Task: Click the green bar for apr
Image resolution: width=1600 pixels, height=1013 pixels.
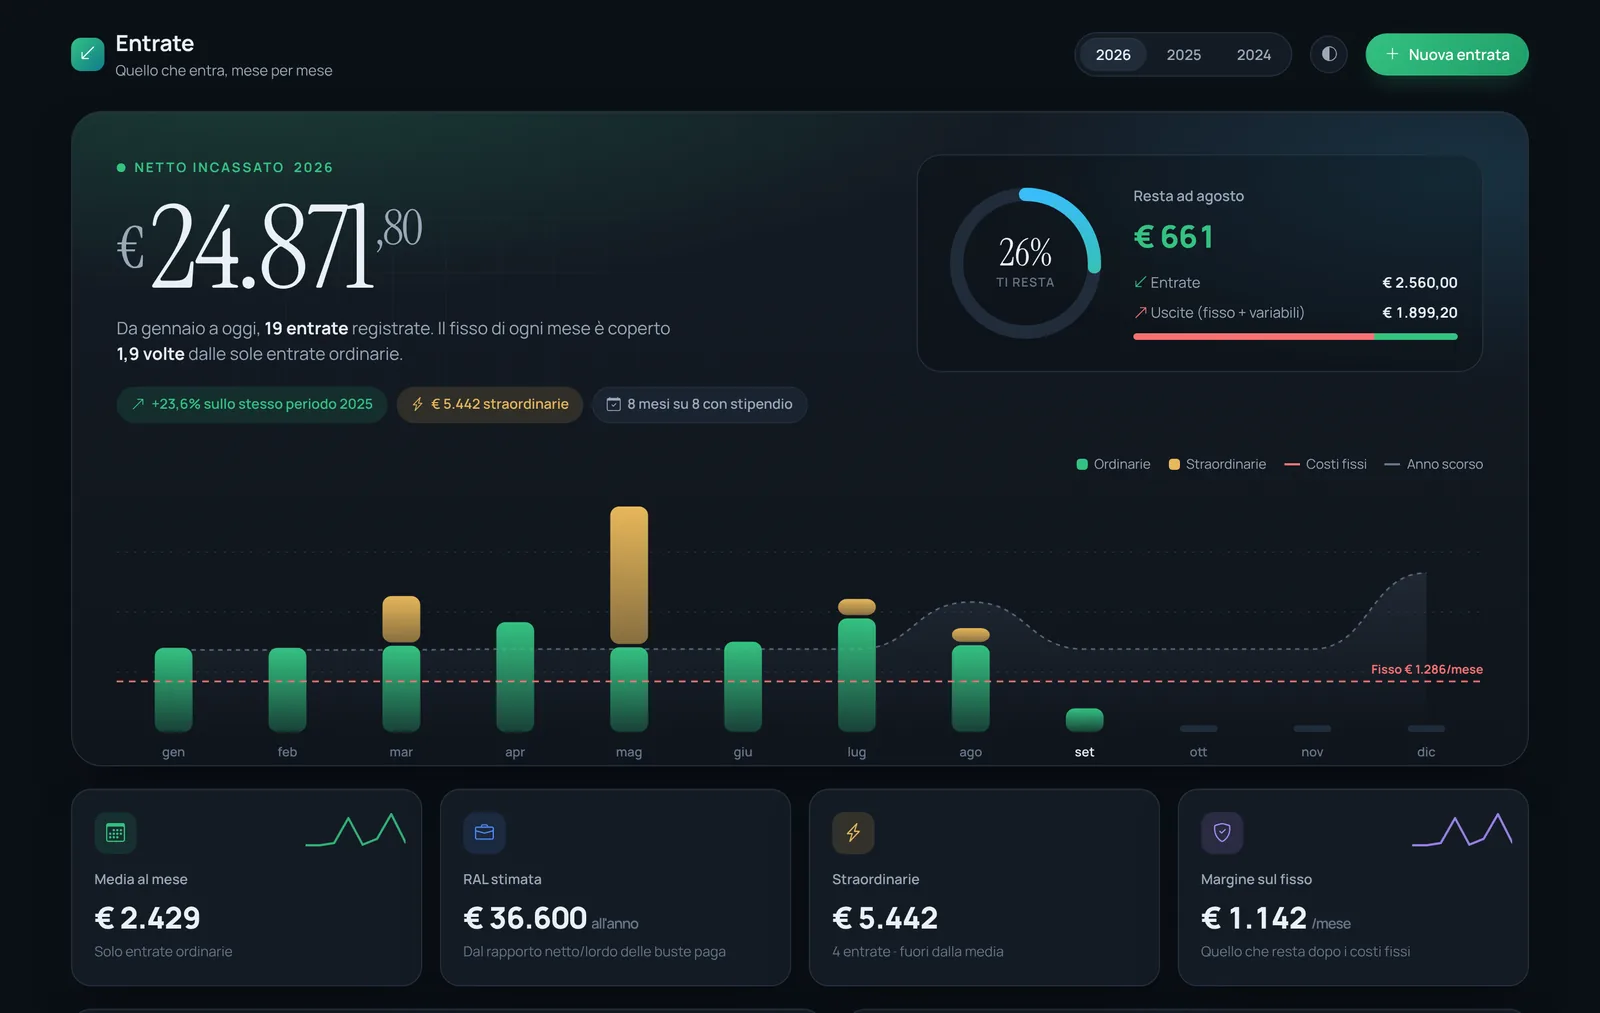Action: pyautogui.click(x=515, y=677)
